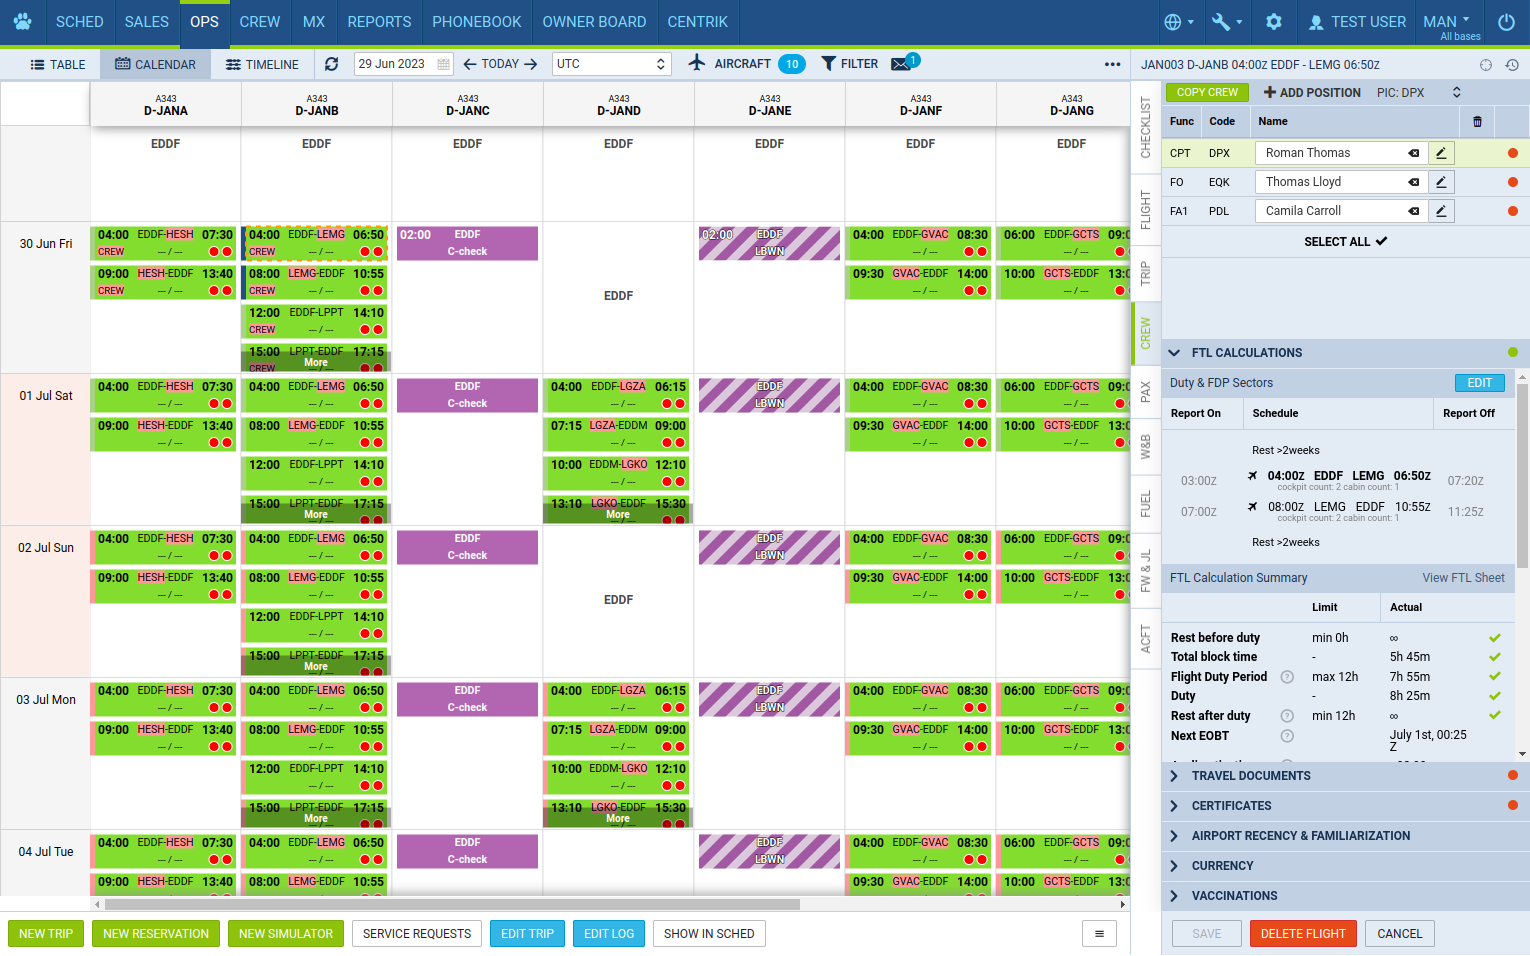Click the Leon paw logo icon
The width and height of the screenshot is (1530, 956).
tap(22, 21)
